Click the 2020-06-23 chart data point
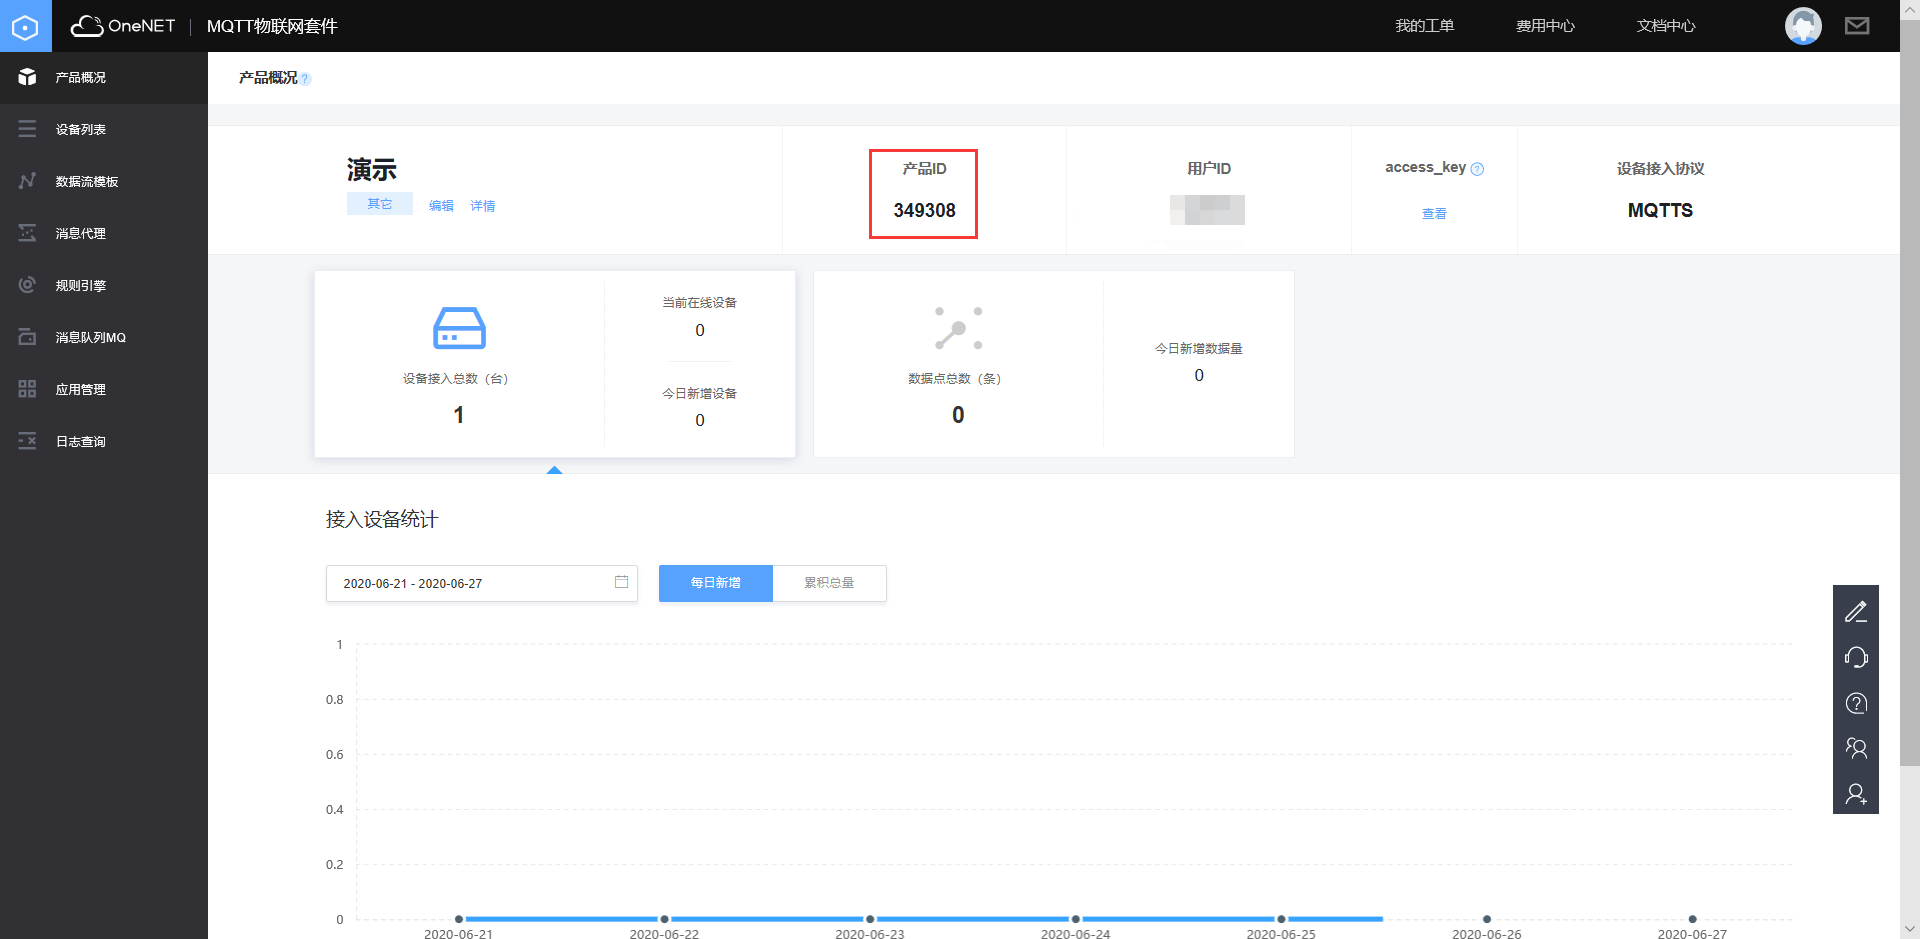Screen dimensions: 1920x939 pos(870,919)
